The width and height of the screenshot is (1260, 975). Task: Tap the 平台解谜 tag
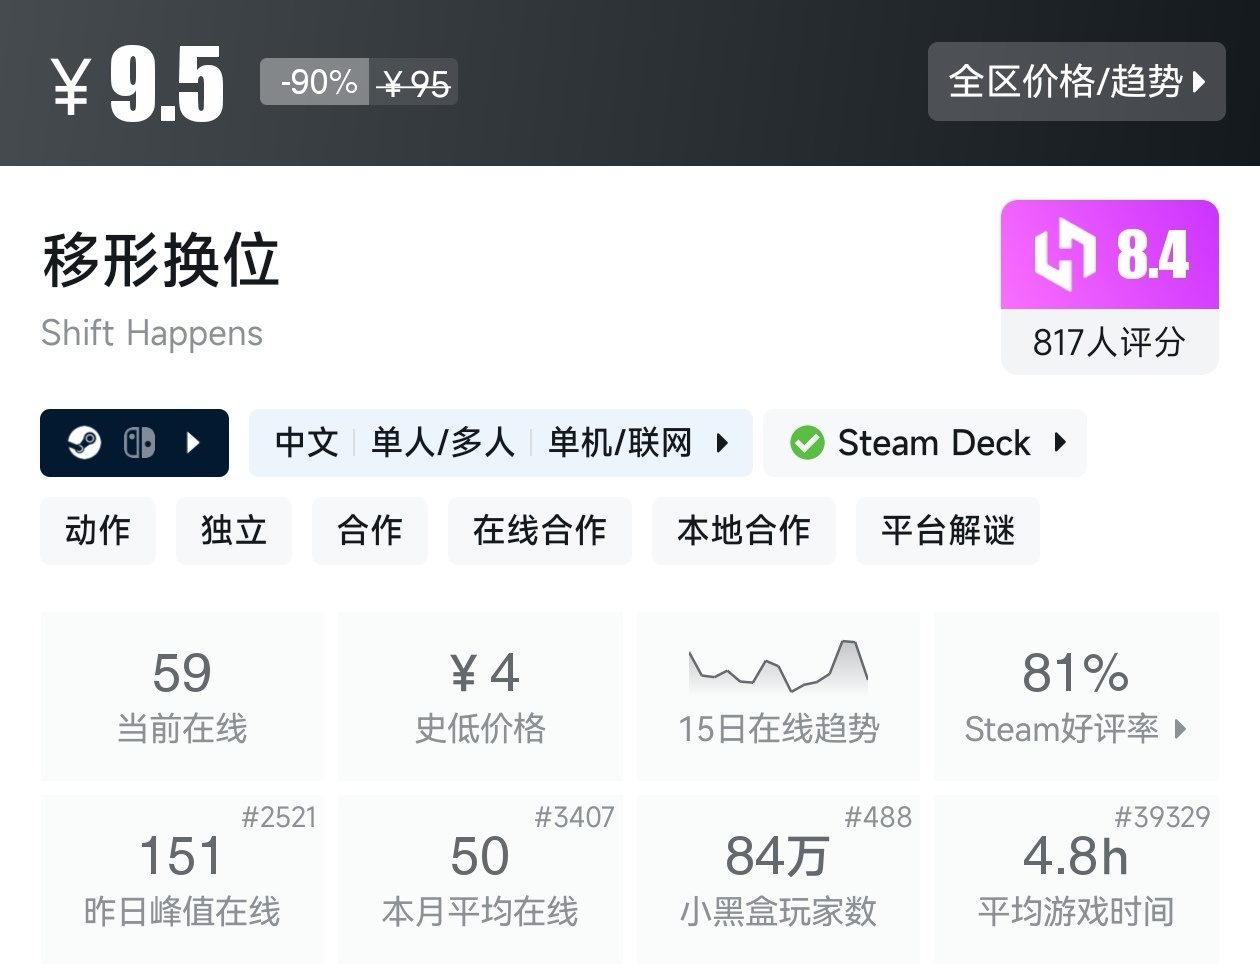(948, 530)
